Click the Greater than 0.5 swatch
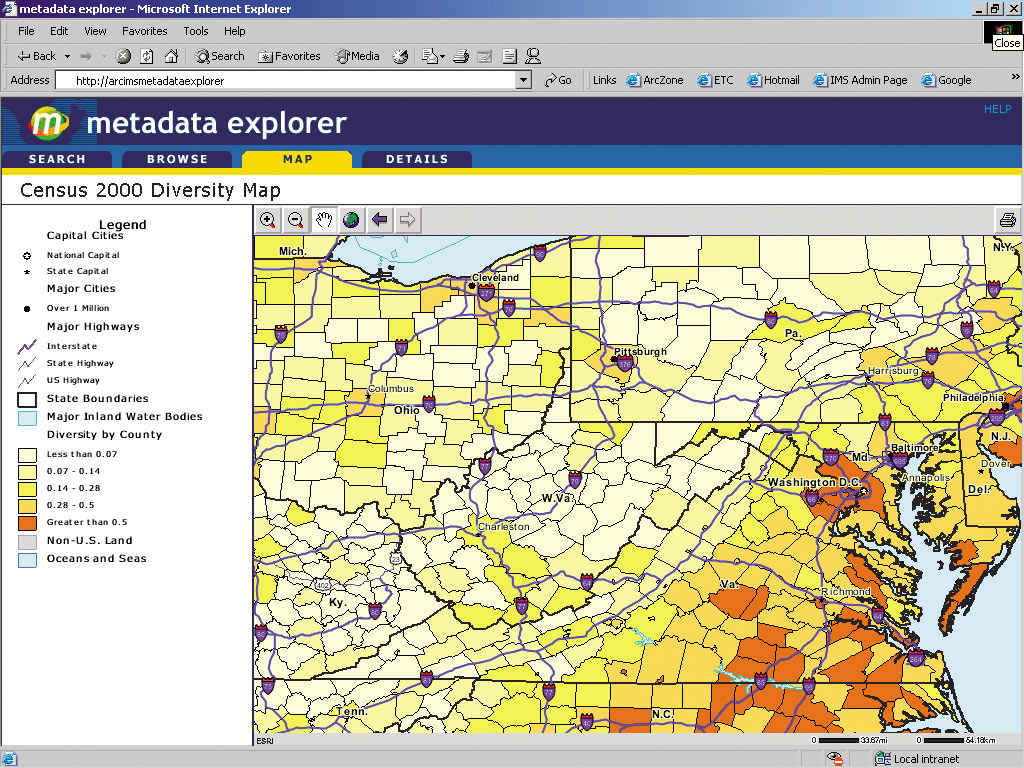Image resolution: width=1024 pixels, height=768 pixels. coord(27,523)
